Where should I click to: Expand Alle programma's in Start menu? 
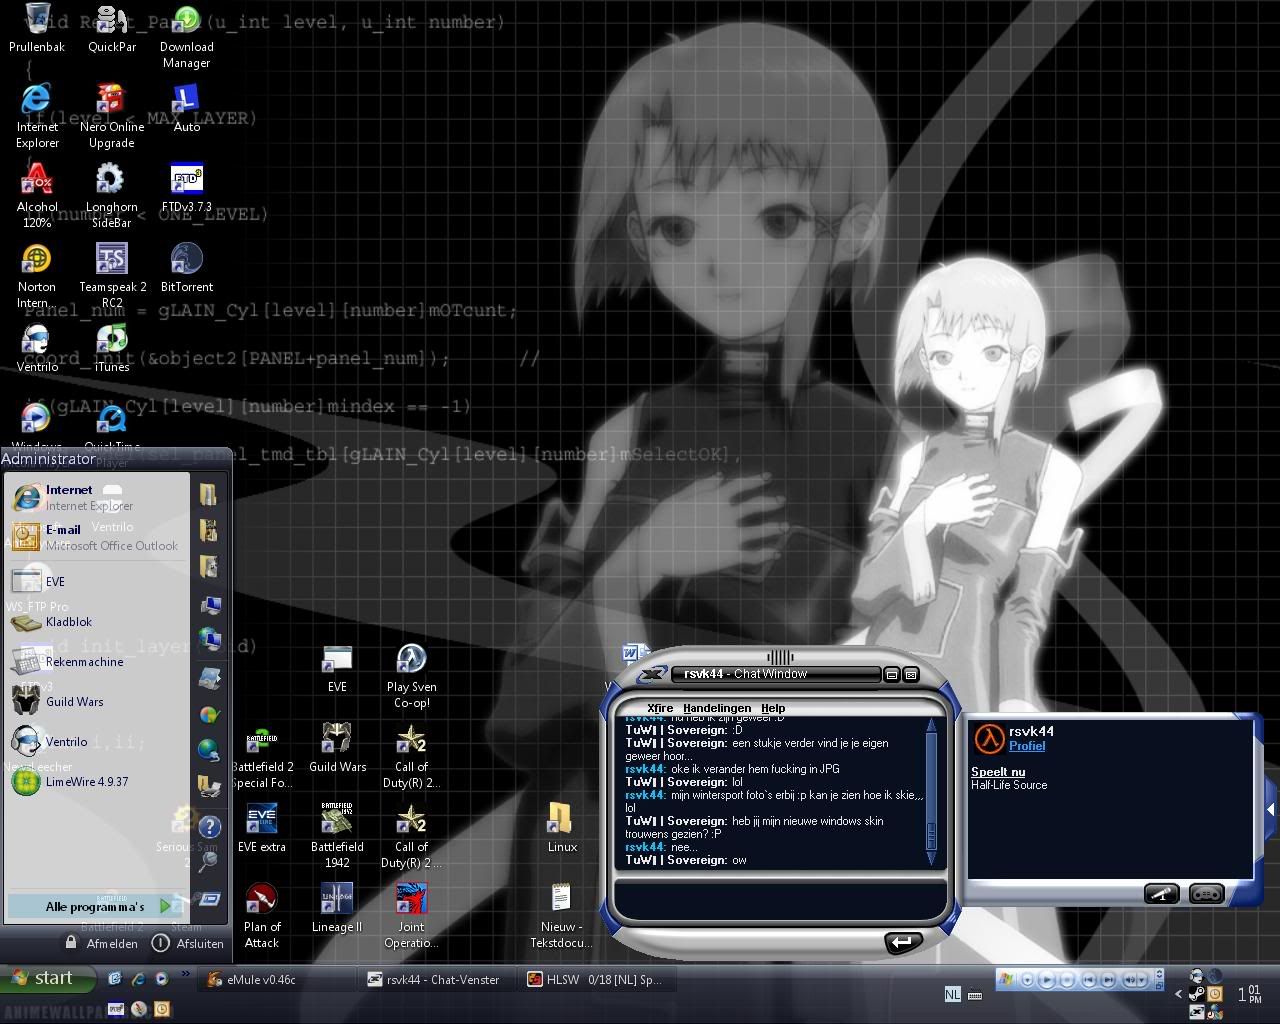pyautogui.click(x=96, y=907)
